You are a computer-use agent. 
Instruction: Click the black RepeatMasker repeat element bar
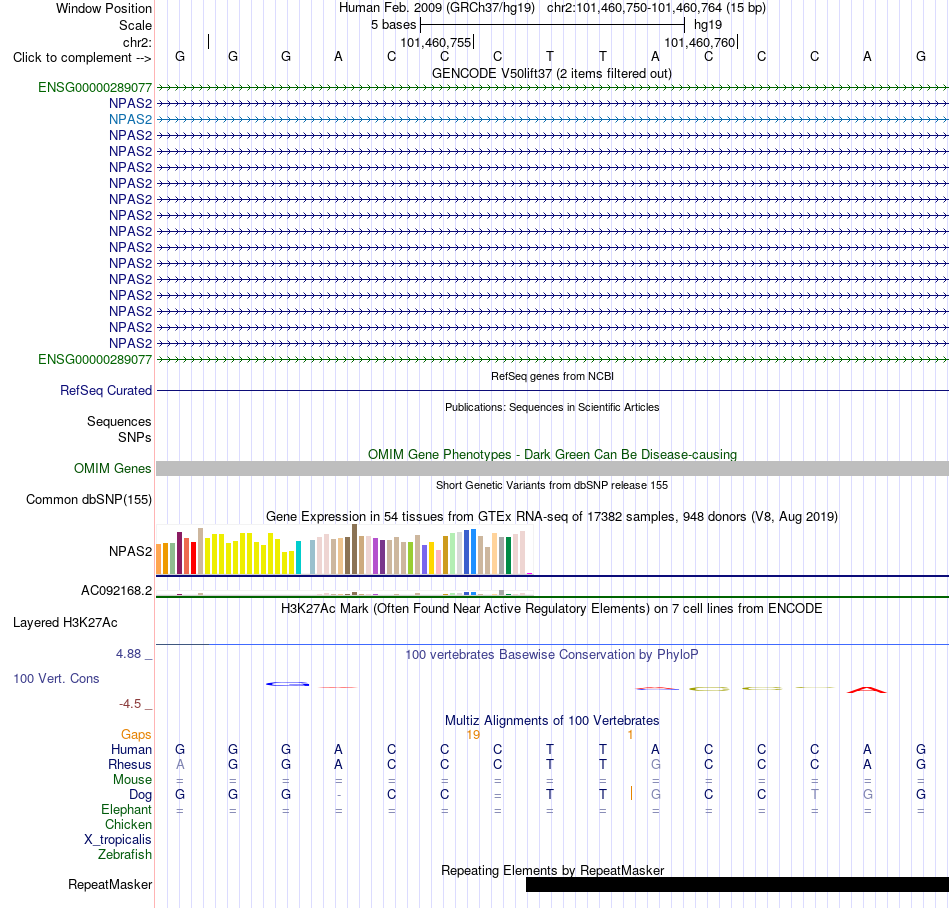pos(737,884)
